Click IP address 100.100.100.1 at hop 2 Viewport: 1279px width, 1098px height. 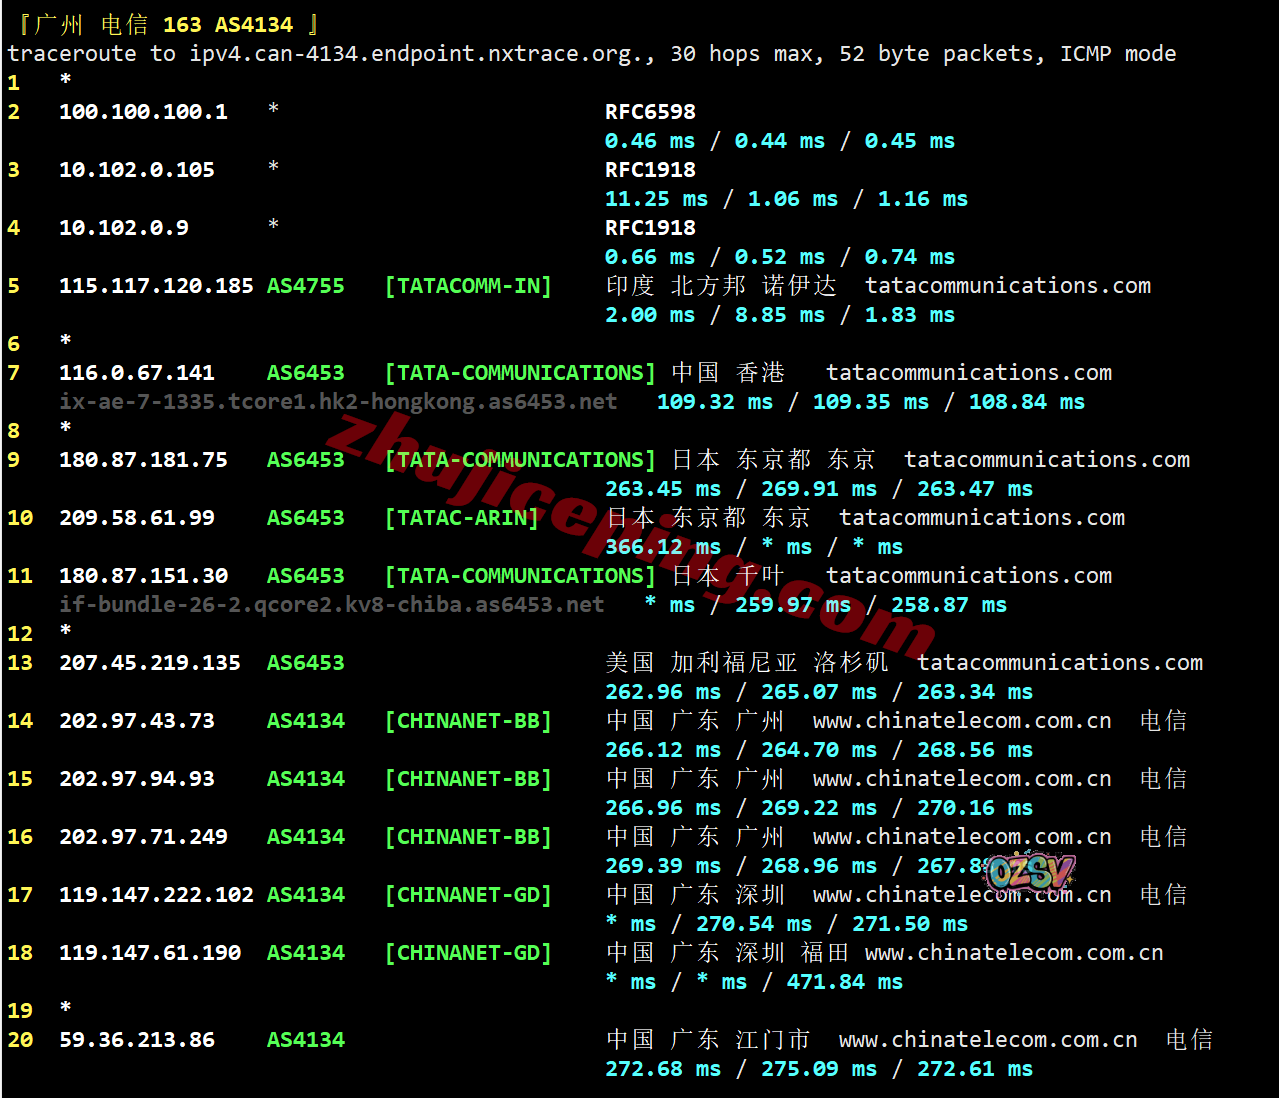point(143,112)
